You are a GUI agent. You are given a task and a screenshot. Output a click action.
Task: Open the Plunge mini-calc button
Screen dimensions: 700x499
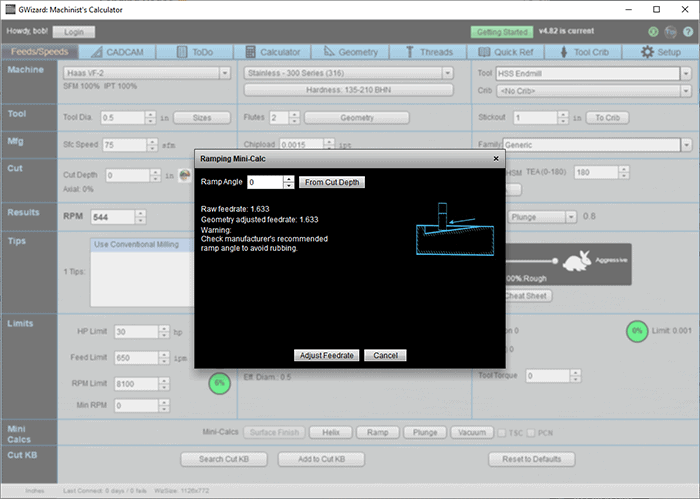click(425, 432)
